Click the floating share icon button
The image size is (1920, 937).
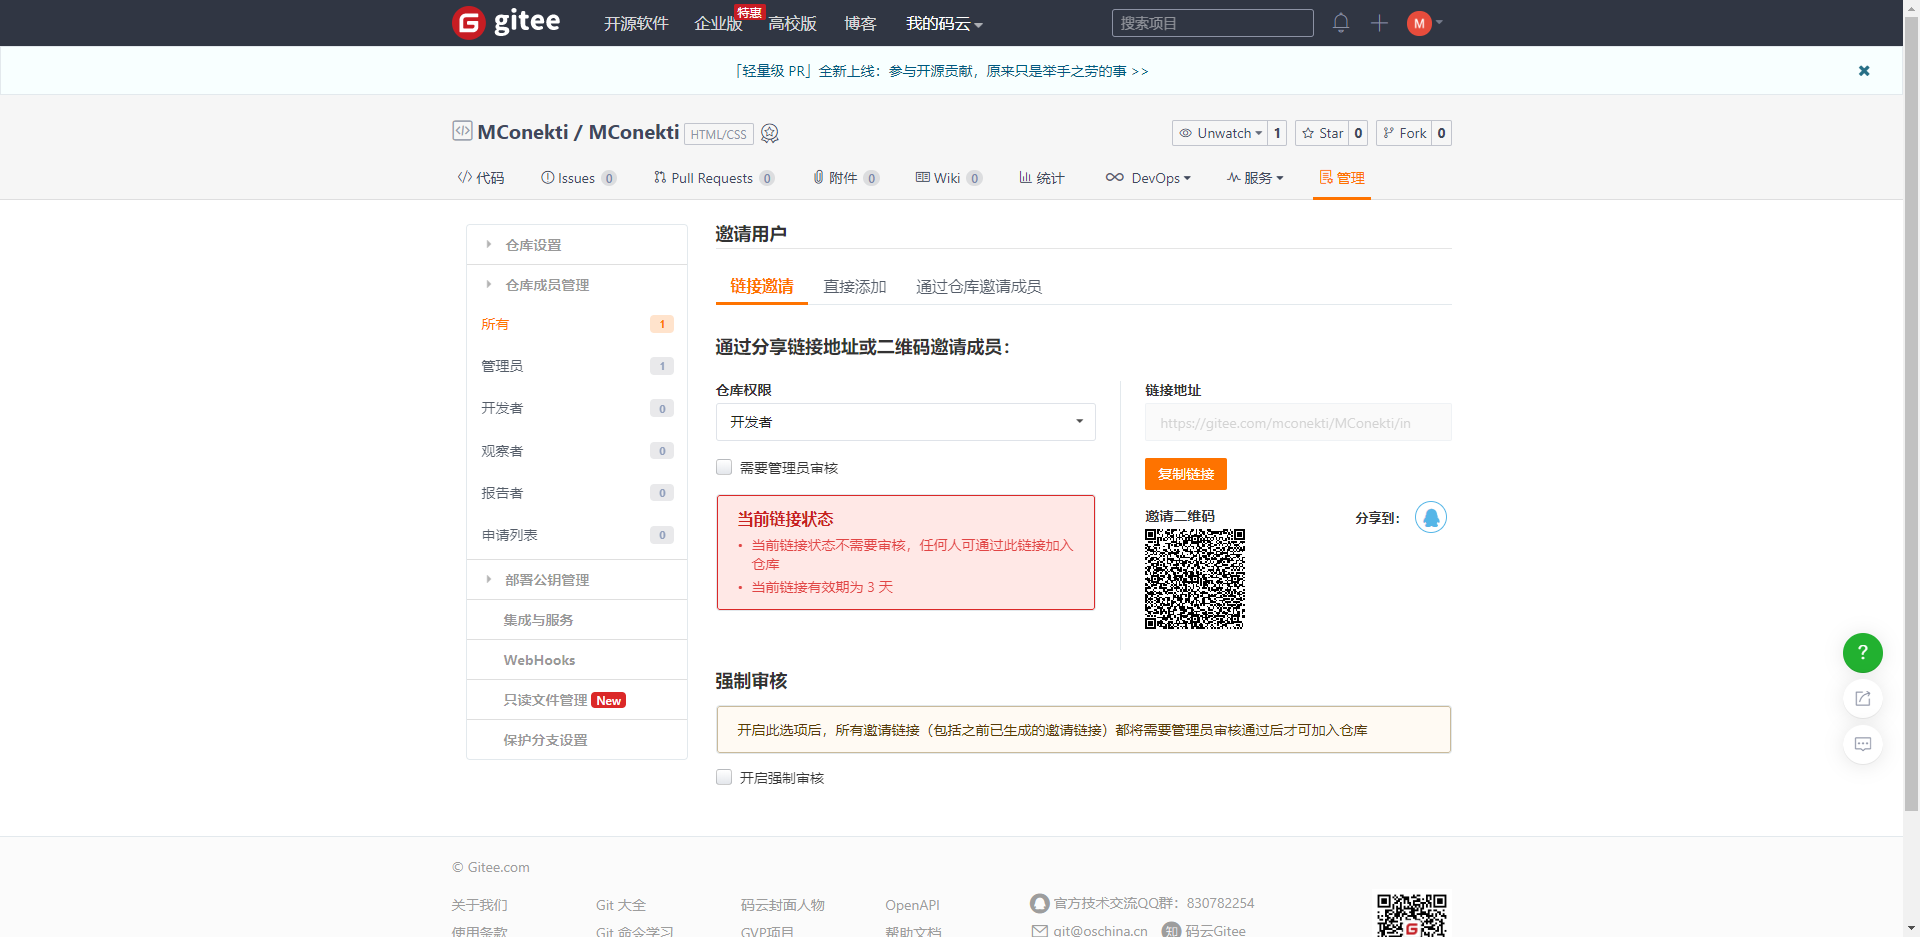pos(1863,699)
